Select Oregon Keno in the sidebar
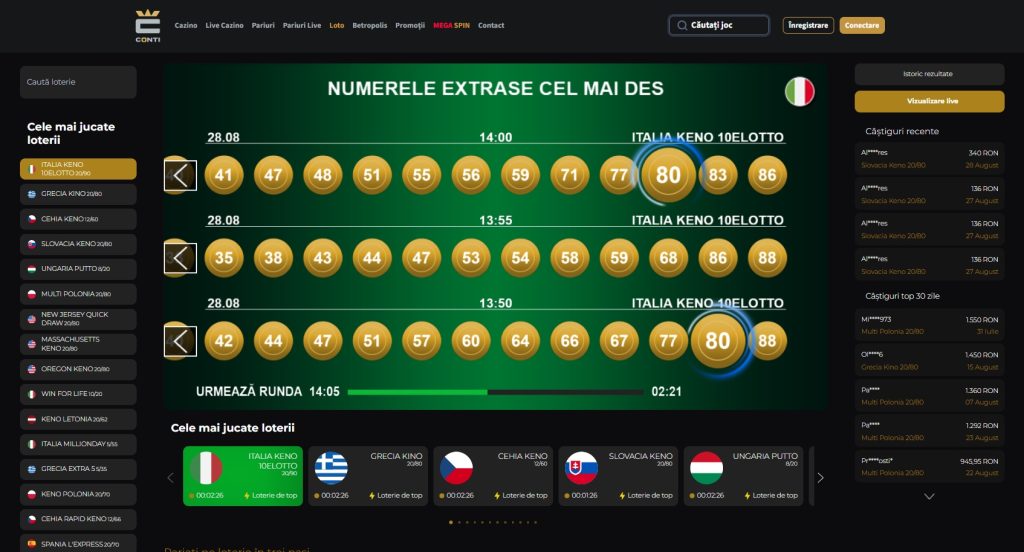The width and height of the screenshot is (1024, 552). (x=78, y=369)
